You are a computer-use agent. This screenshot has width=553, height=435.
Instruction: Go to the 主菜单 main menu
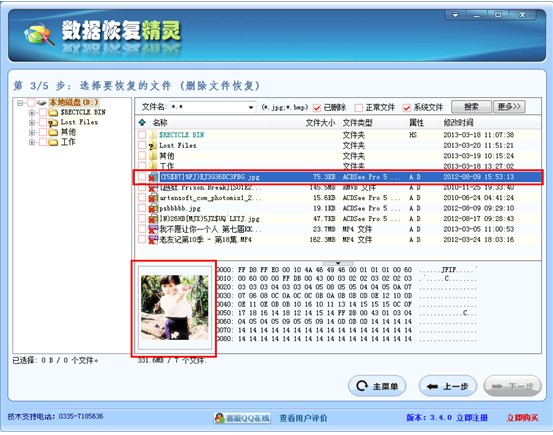[x=377, y=386]
